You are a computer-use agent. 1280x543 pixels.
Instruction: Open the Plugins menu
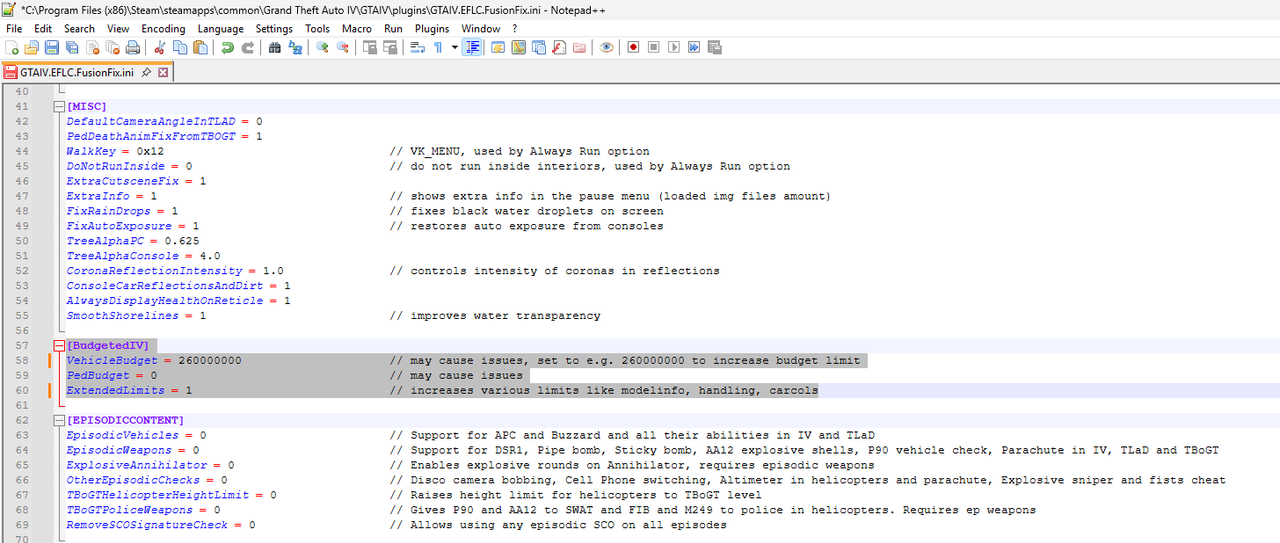pos(432,29)
